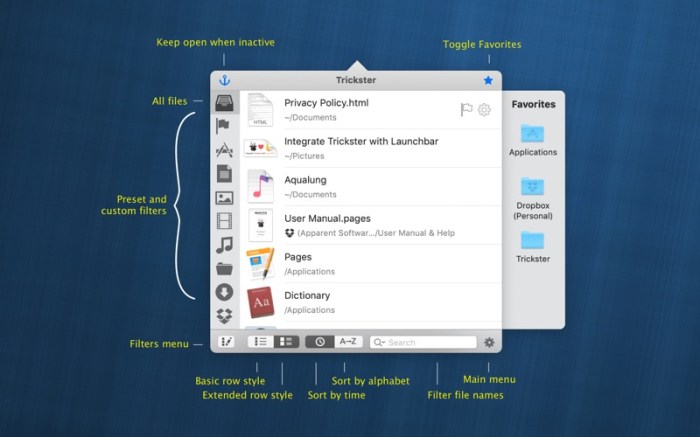700x437 pixels.
Task: Open action gear for Privacy Policy.html
Action: coord(484,109)
